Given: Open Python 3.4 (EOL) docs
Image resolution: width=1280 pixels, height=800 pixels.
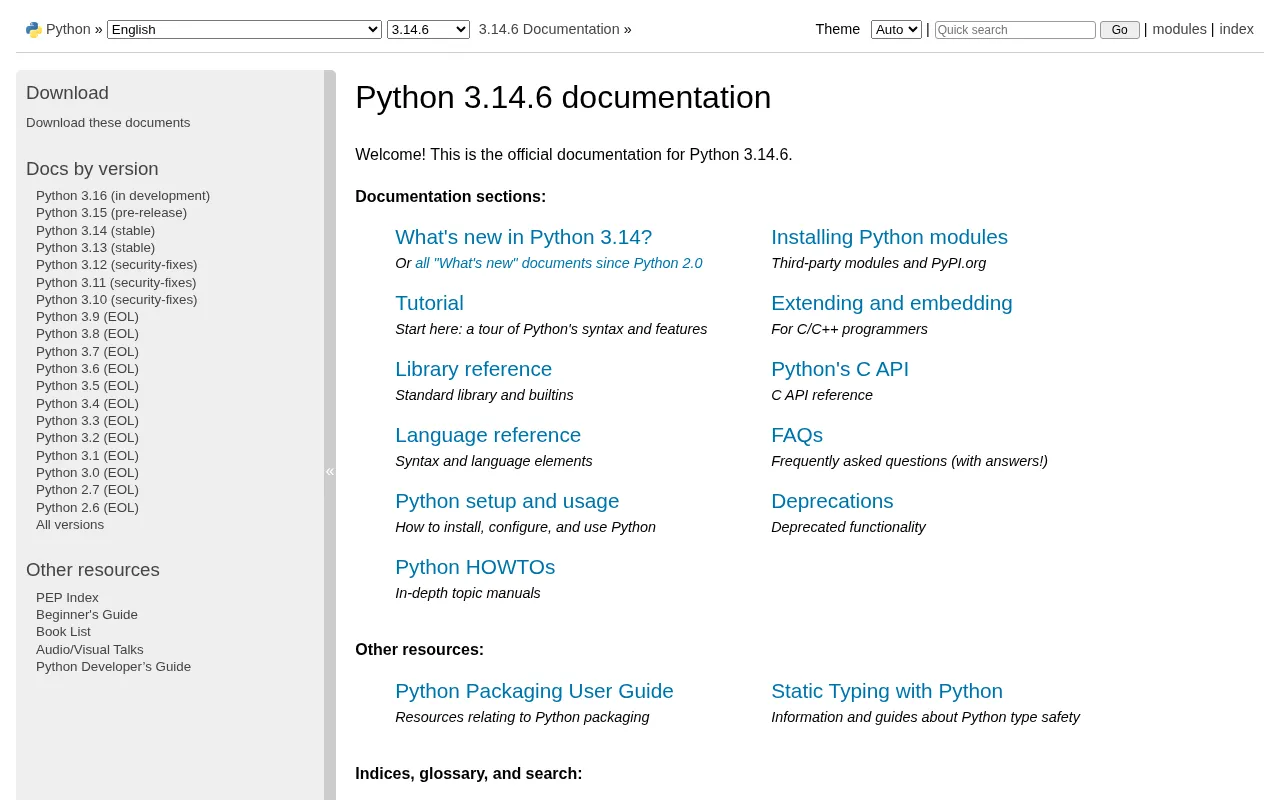Looking at the screenshot, I should pyautogui.click(x=87, y=403).
